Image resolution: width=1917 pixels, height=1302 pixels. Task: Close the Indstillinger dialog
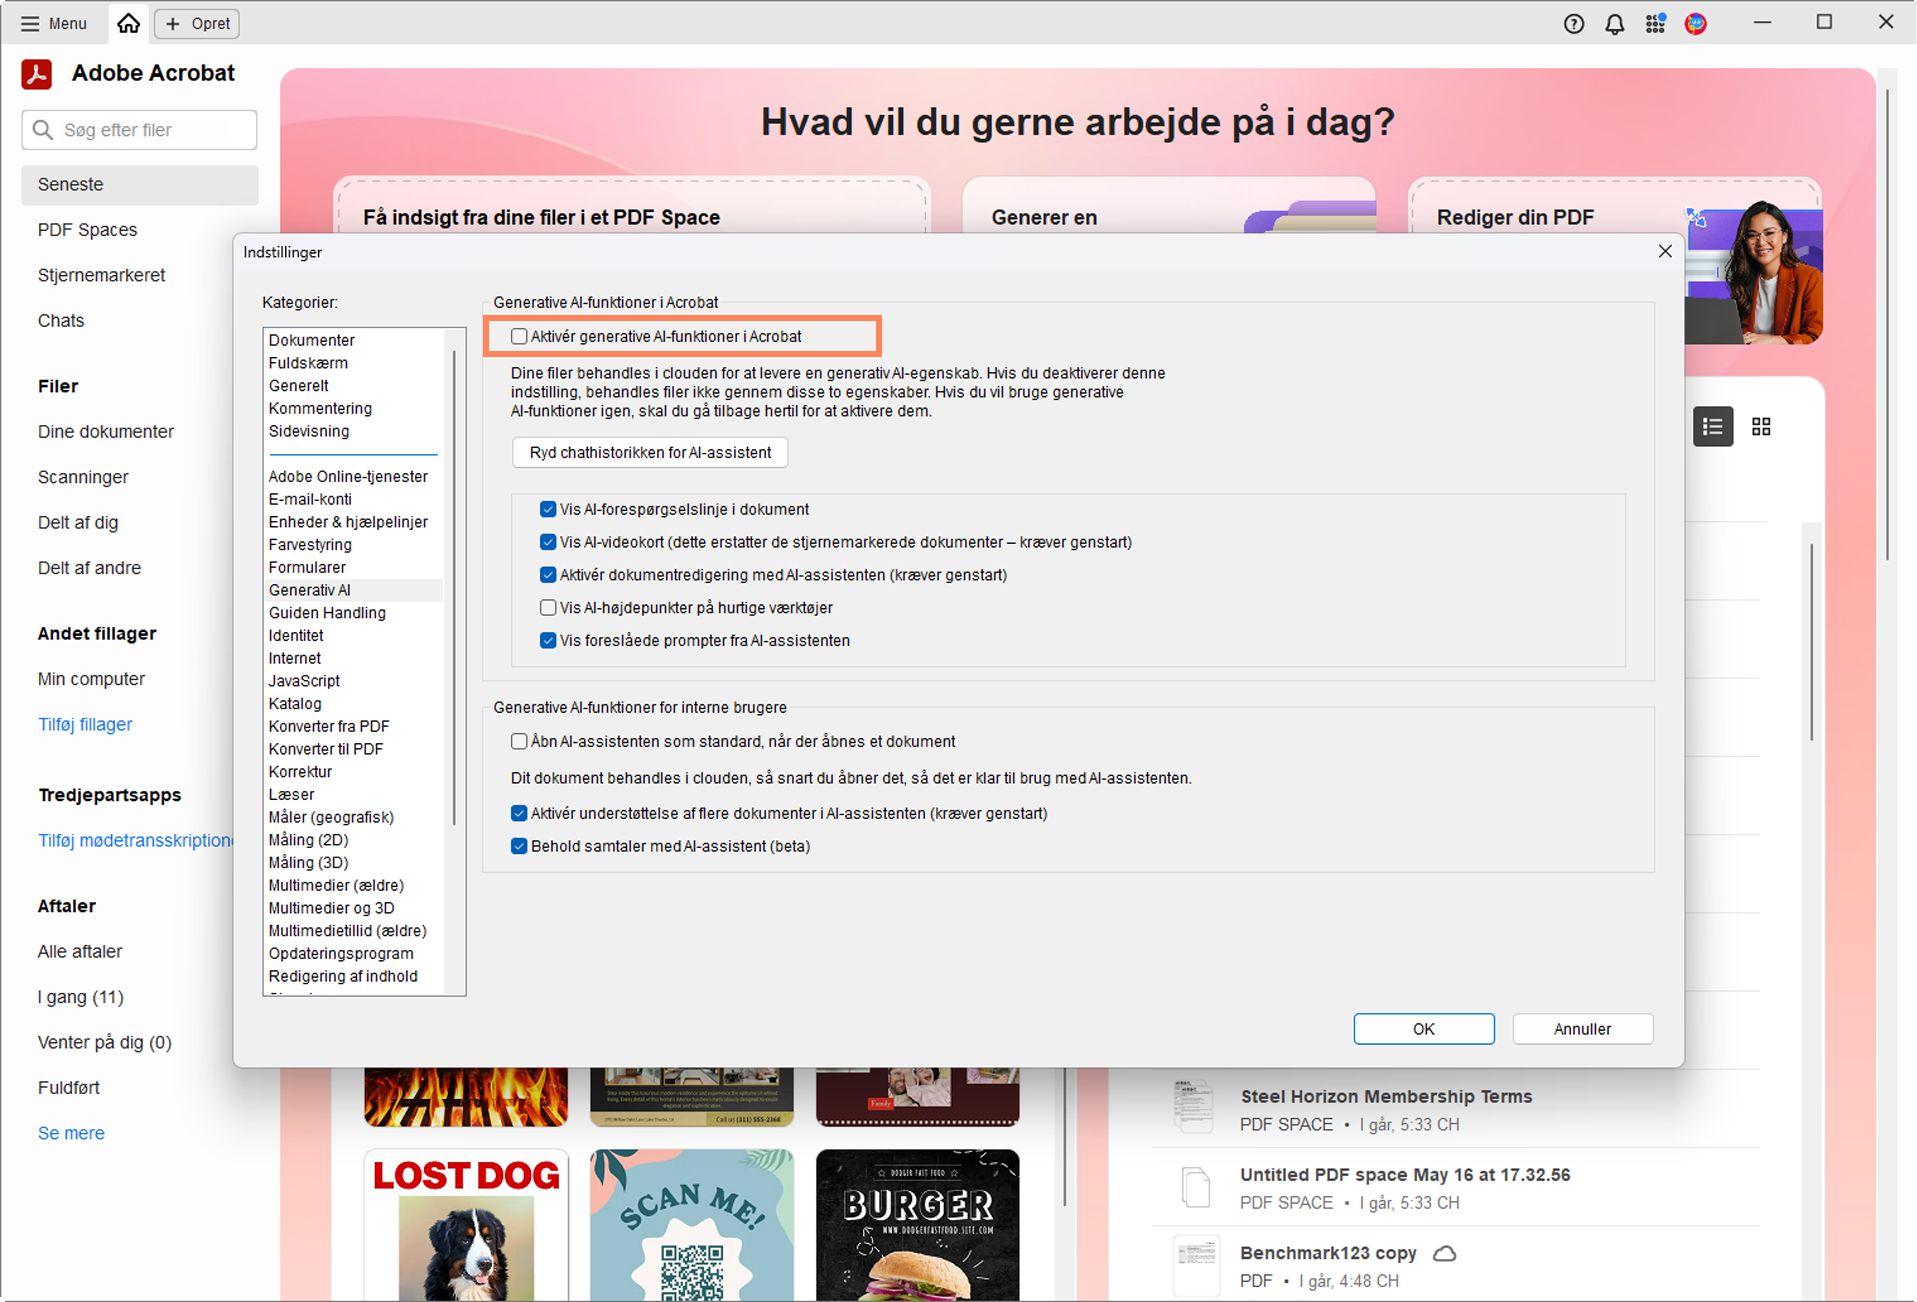tap(1665, 251)
